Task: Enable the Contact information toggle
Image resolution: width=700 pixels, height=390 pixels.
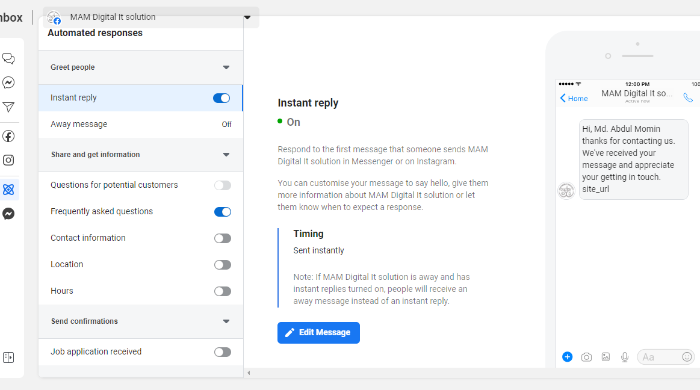Action: (x=222, y=238)
